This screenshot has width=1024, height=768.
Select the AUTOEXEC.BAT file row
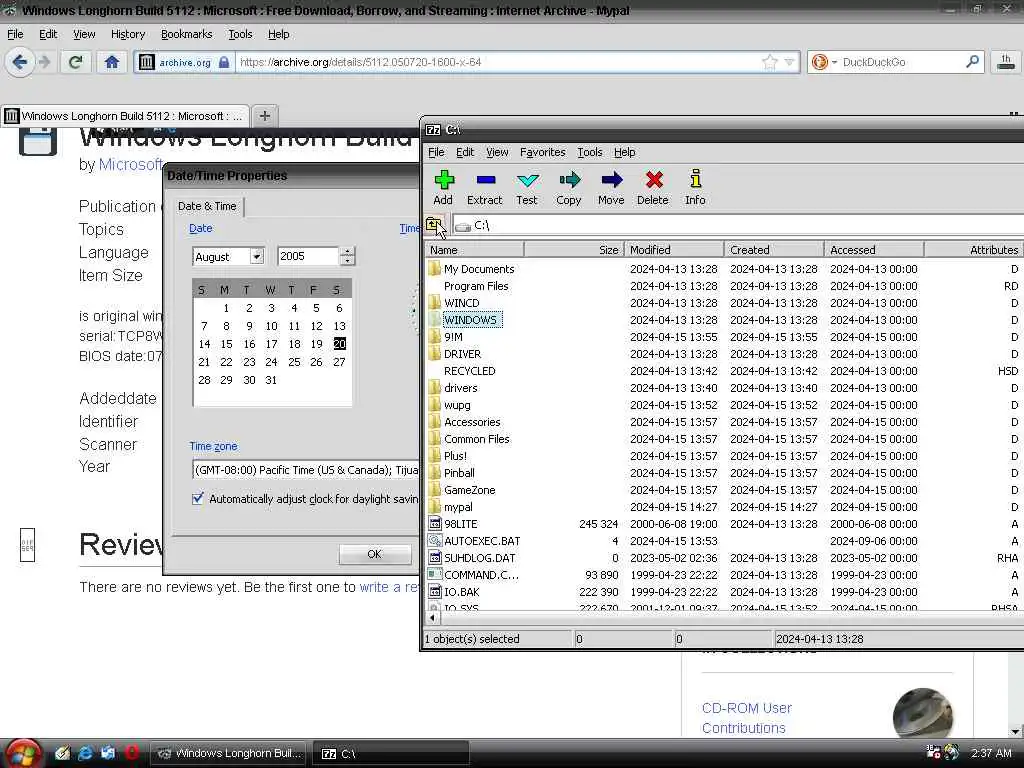tap(482, 541)
